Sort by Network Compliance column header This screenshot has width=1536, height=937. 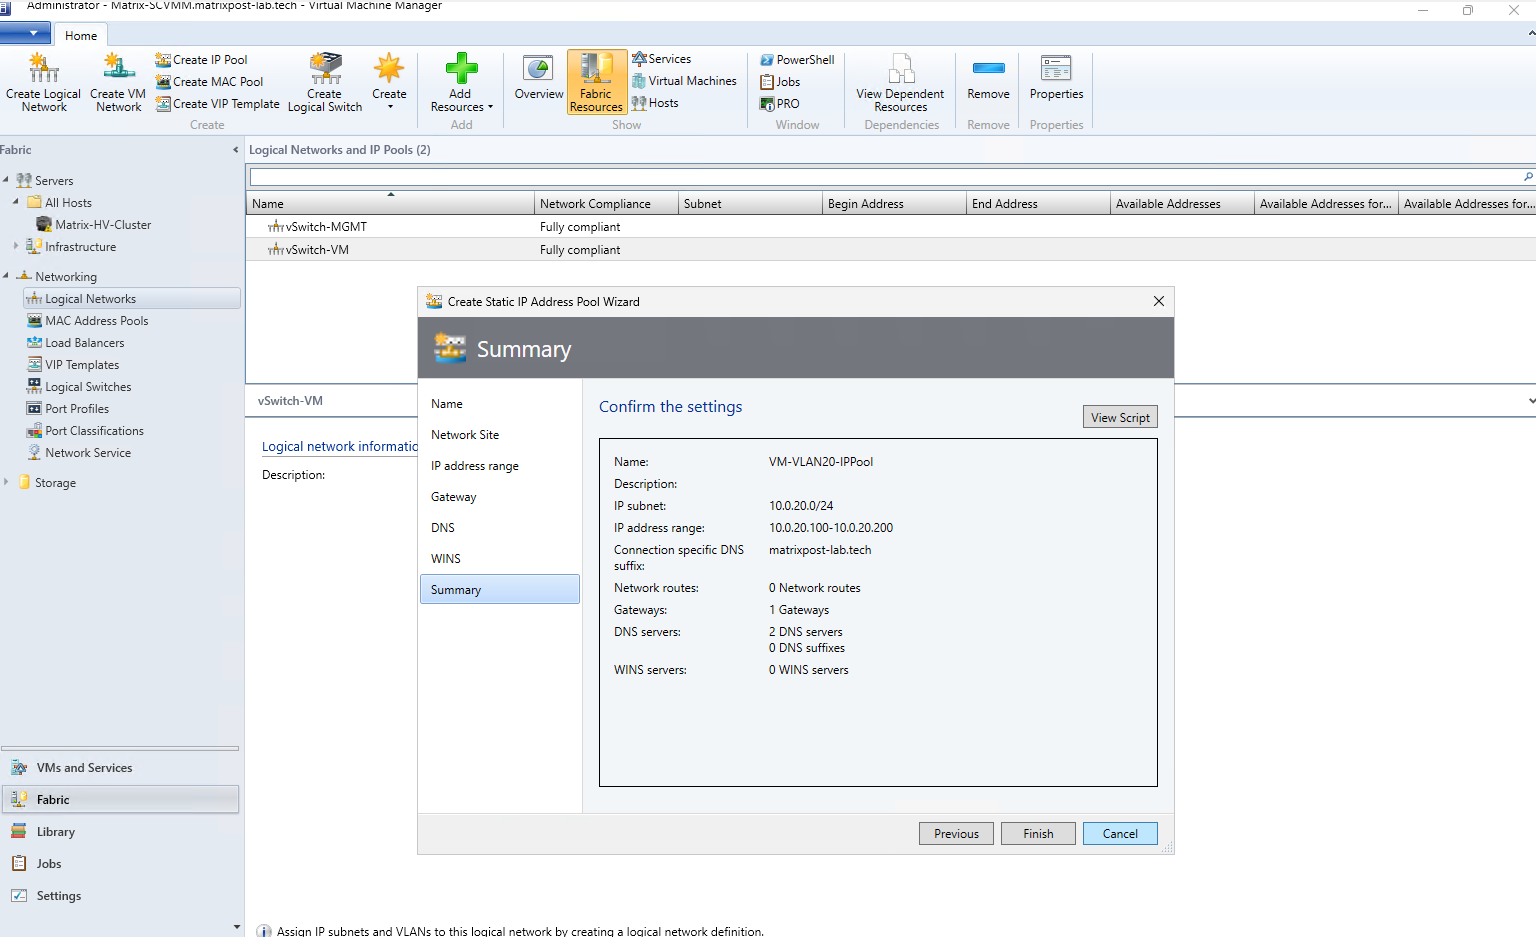click(x=606, y=204)
